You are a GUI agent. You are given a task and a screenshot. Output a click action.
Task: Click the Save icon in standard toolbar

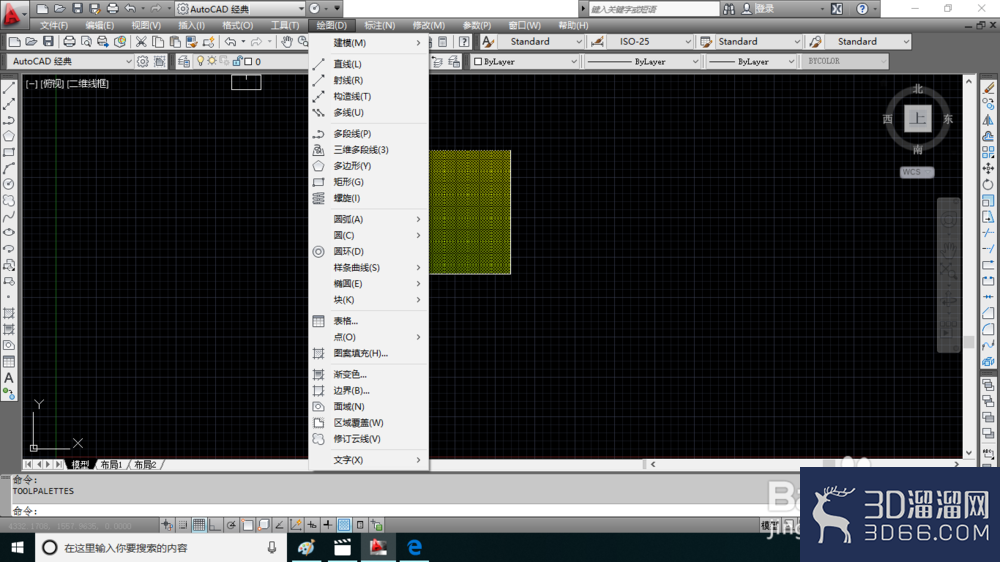(48, 42)
